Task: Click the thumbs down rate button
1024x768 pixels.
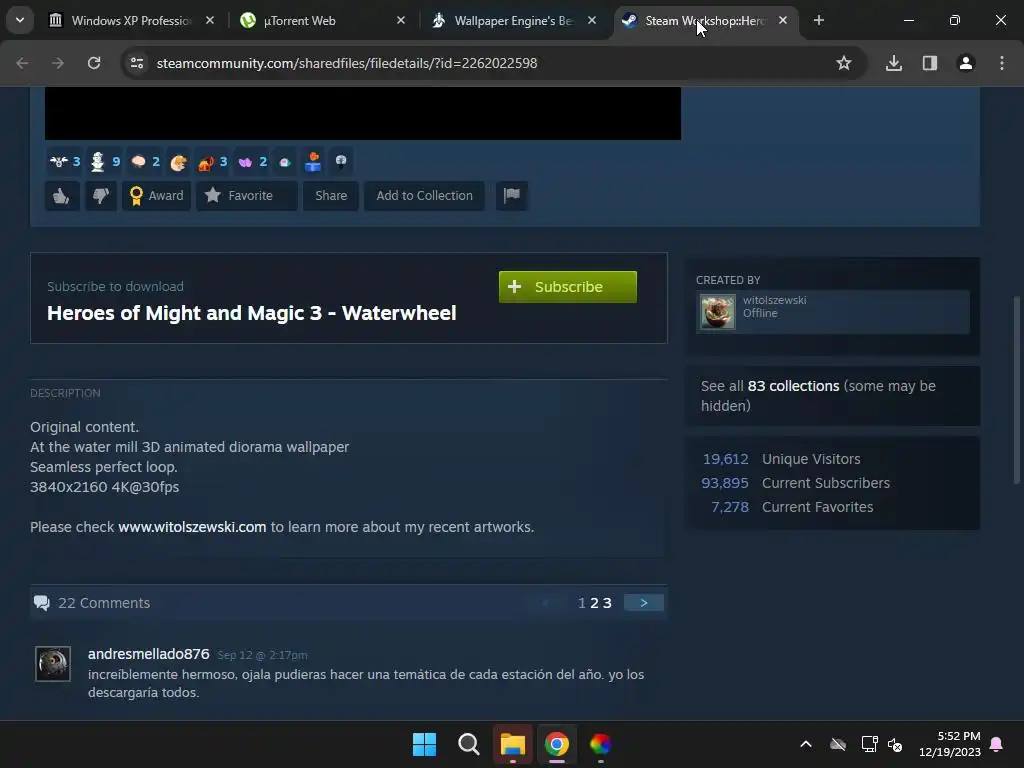Action: point(101,196)
